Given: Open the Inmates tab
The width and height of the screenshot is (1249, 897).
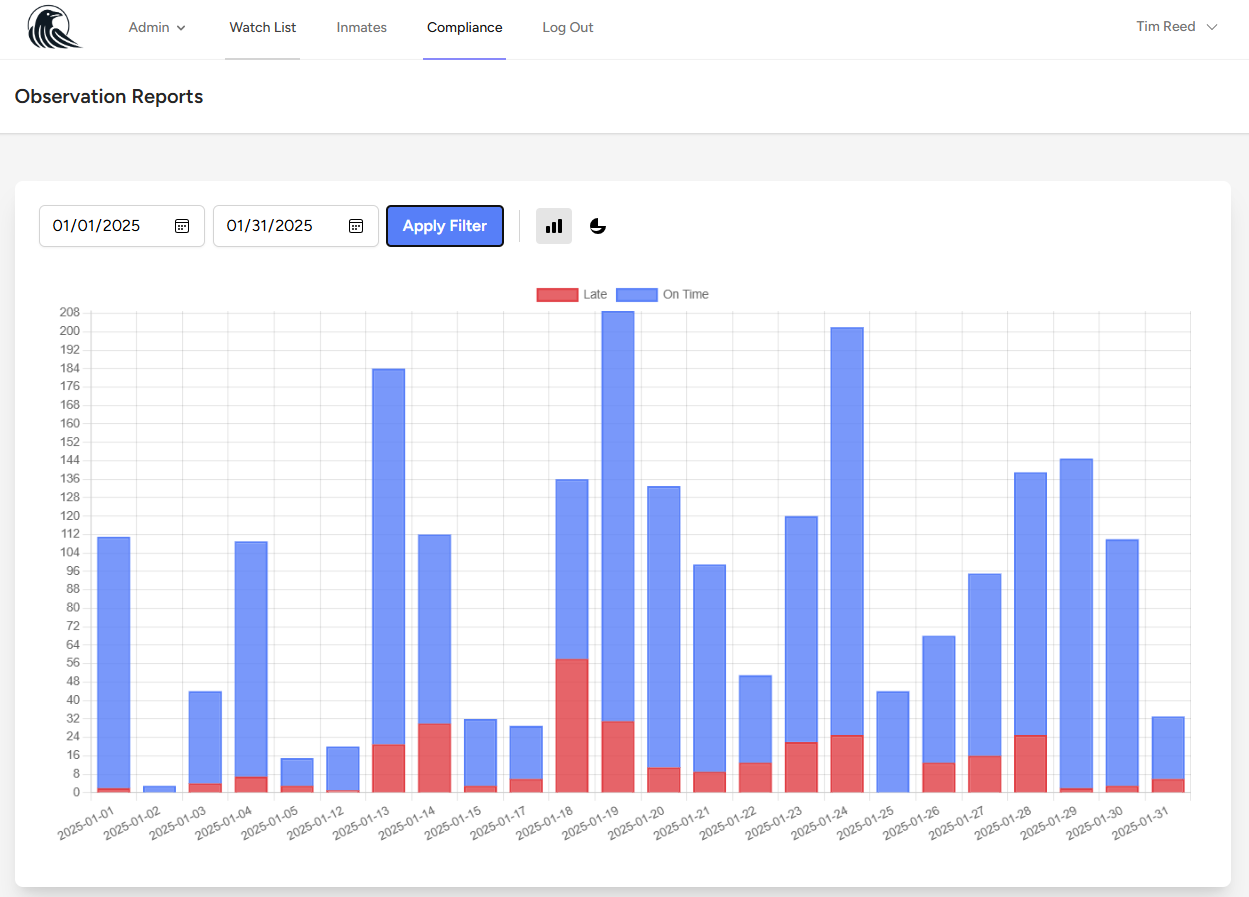Looking at the screenshot, I should pos(362,28).
